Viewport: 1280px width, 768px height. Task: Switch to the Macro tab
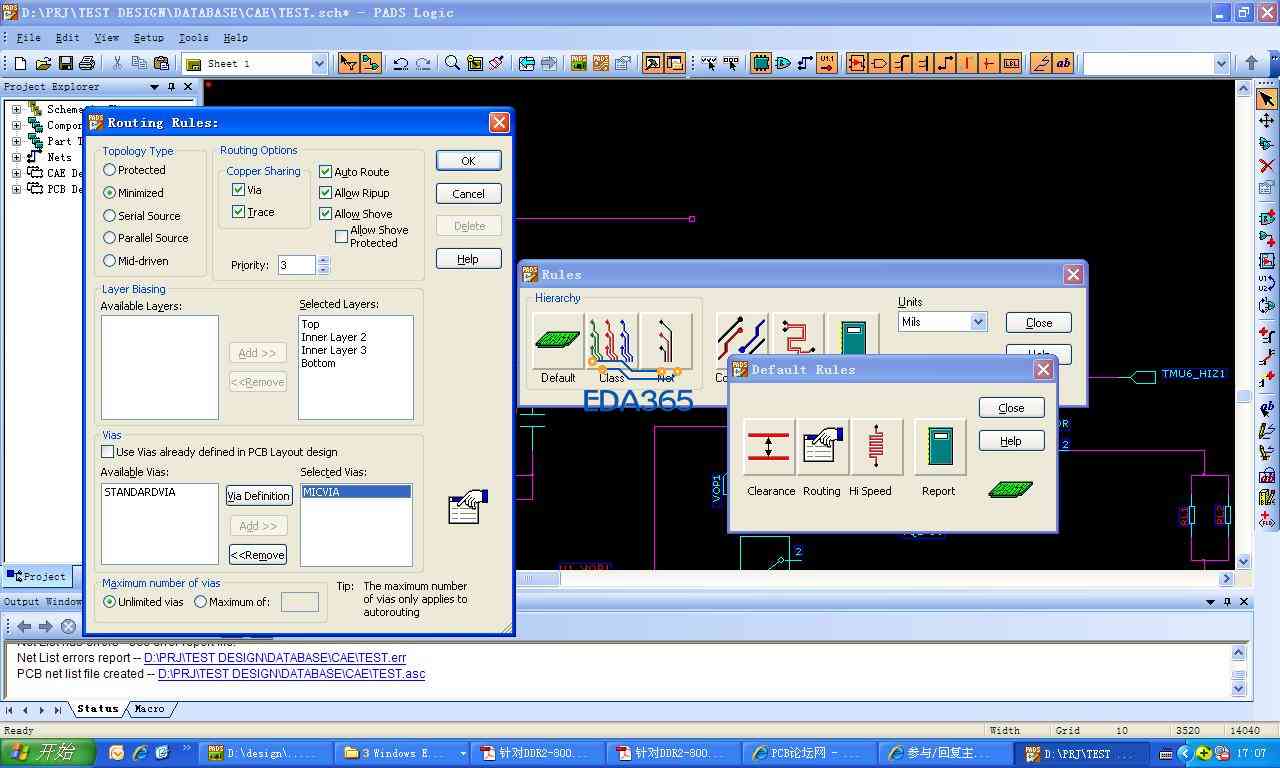[x=149, y=709]
